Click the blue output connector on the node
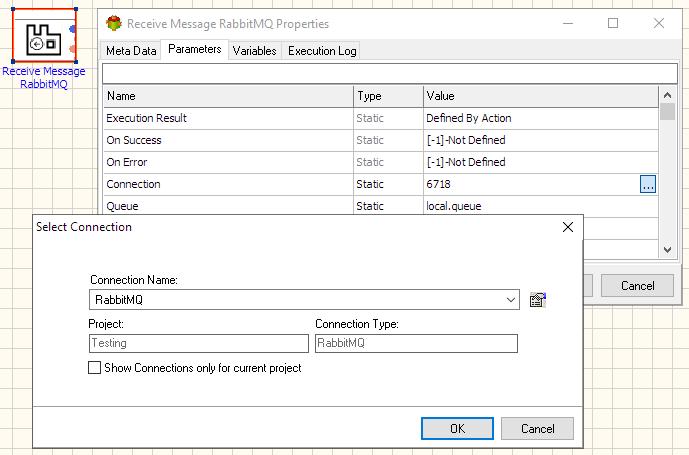 pyautogui.click(x=73, y=29)
